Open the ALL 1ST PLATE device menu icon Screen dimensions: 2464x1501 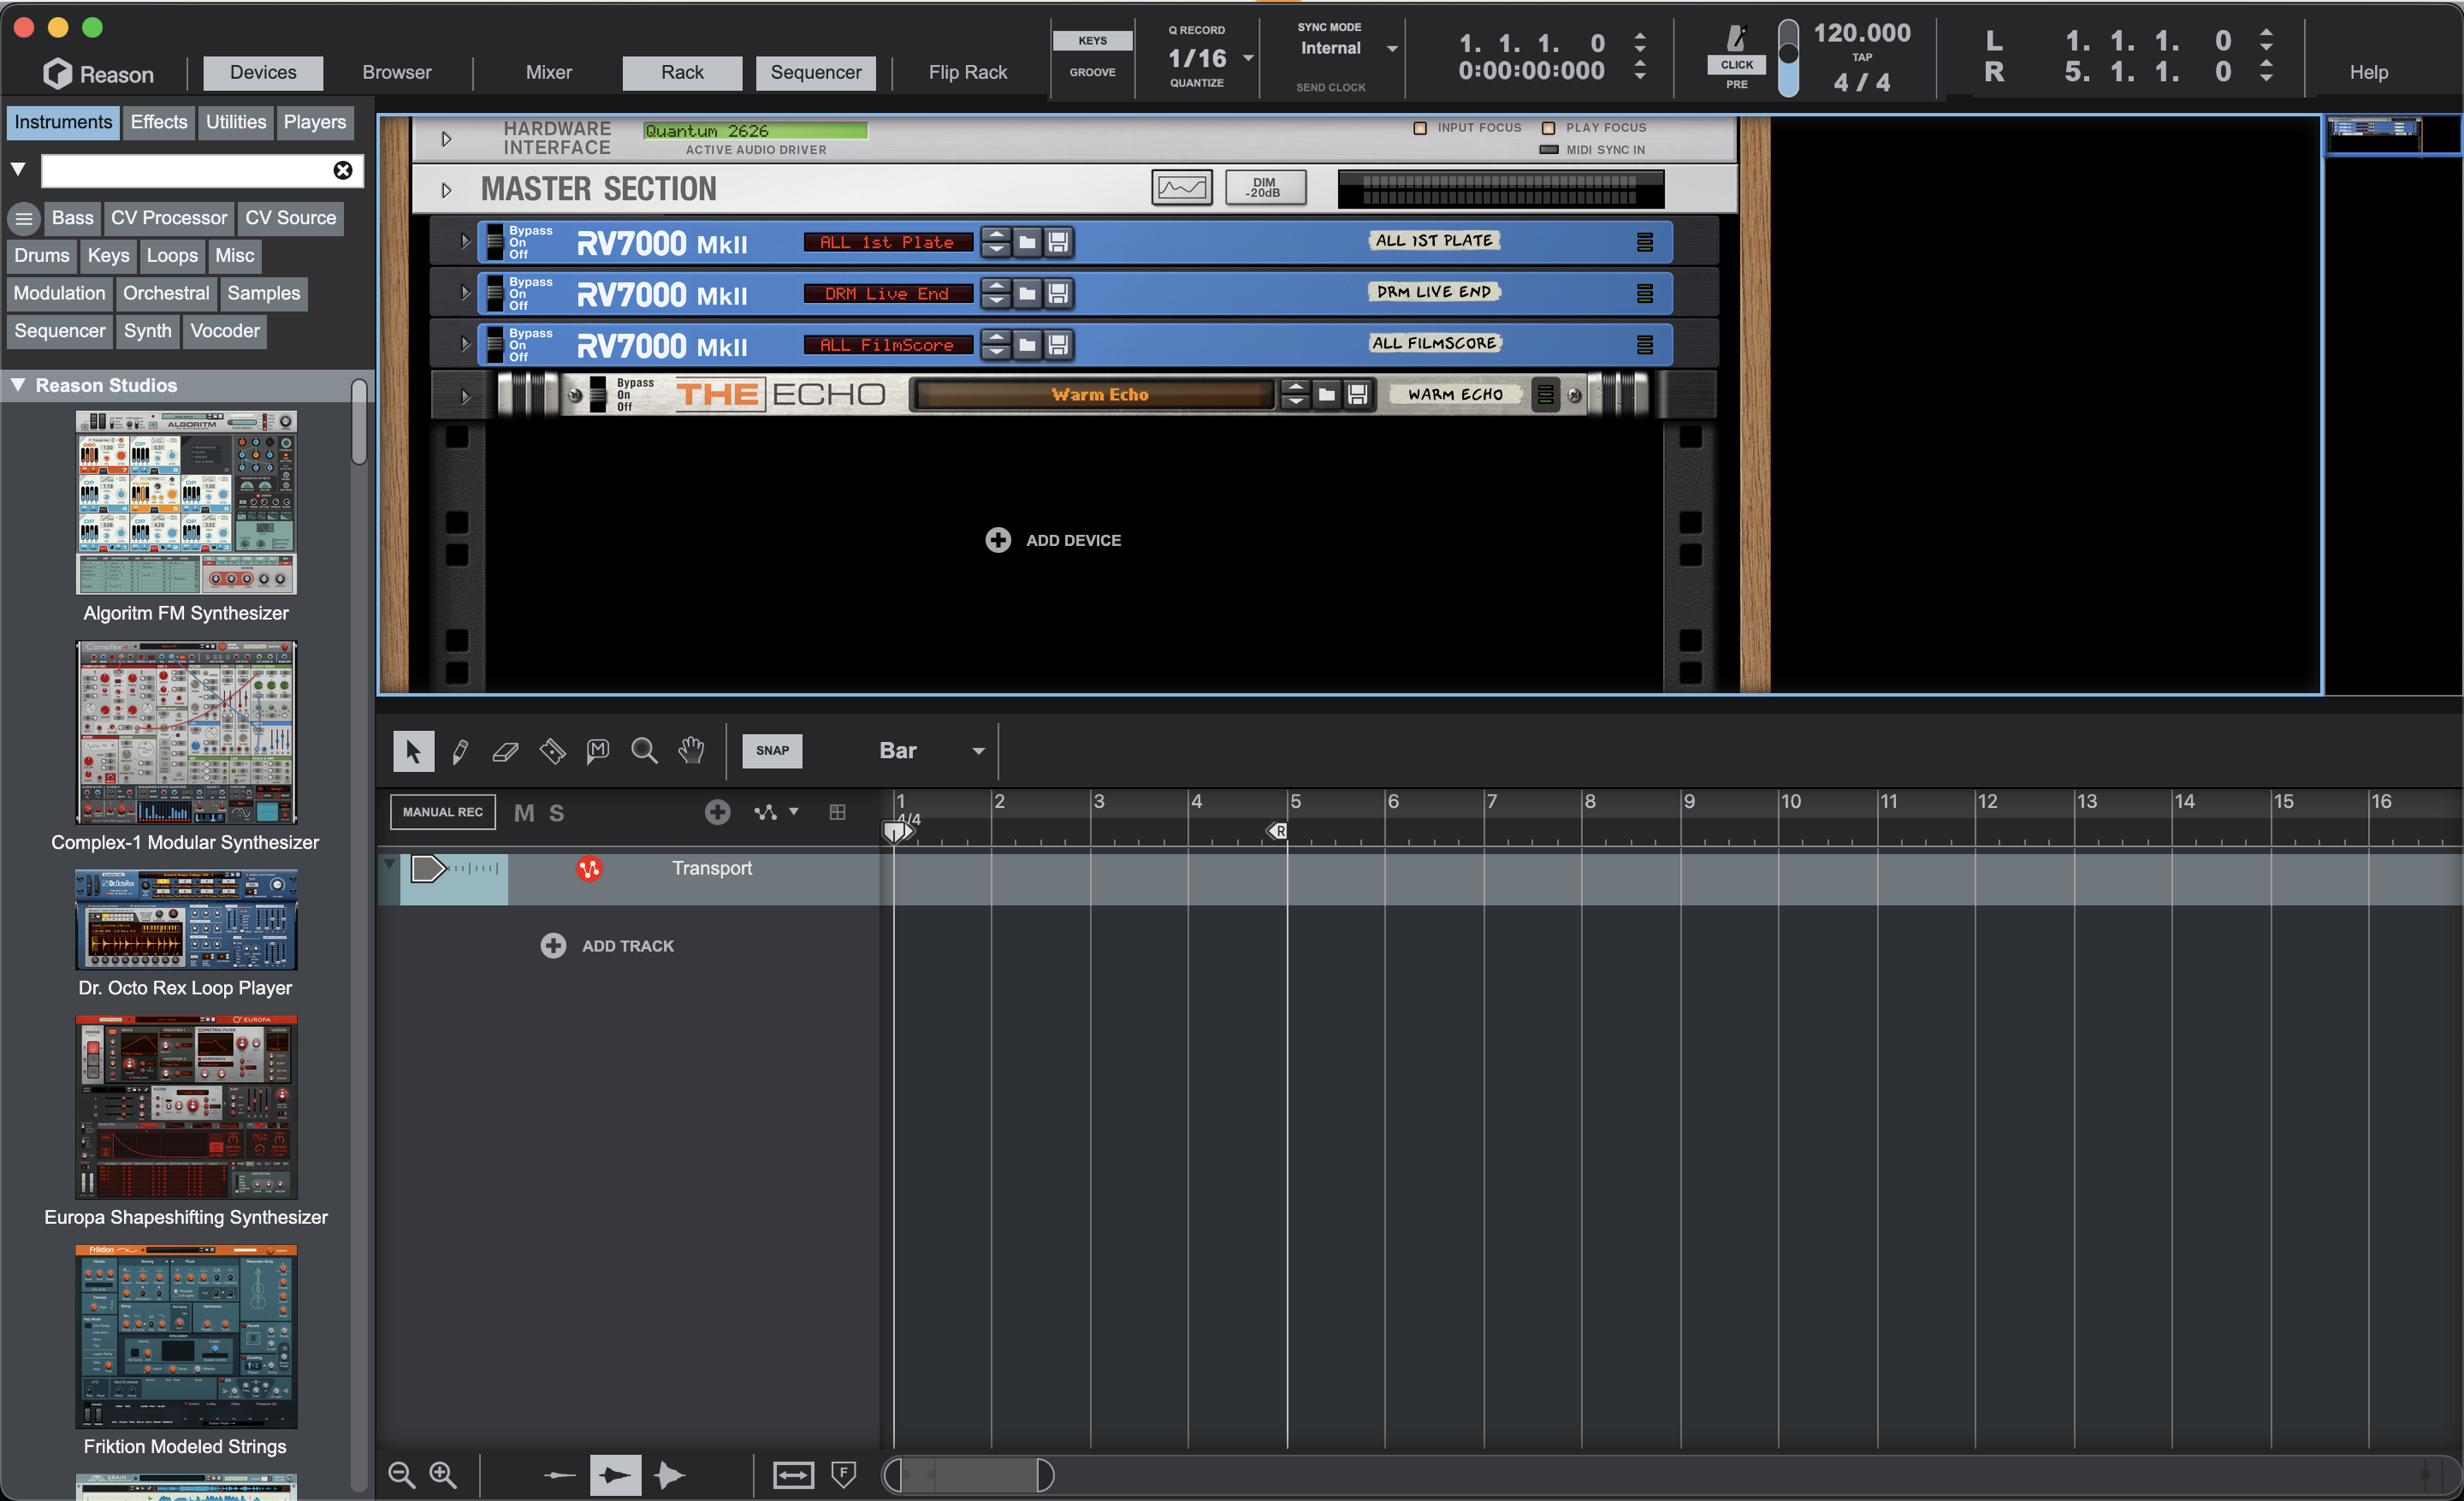tap(1644, 242)
